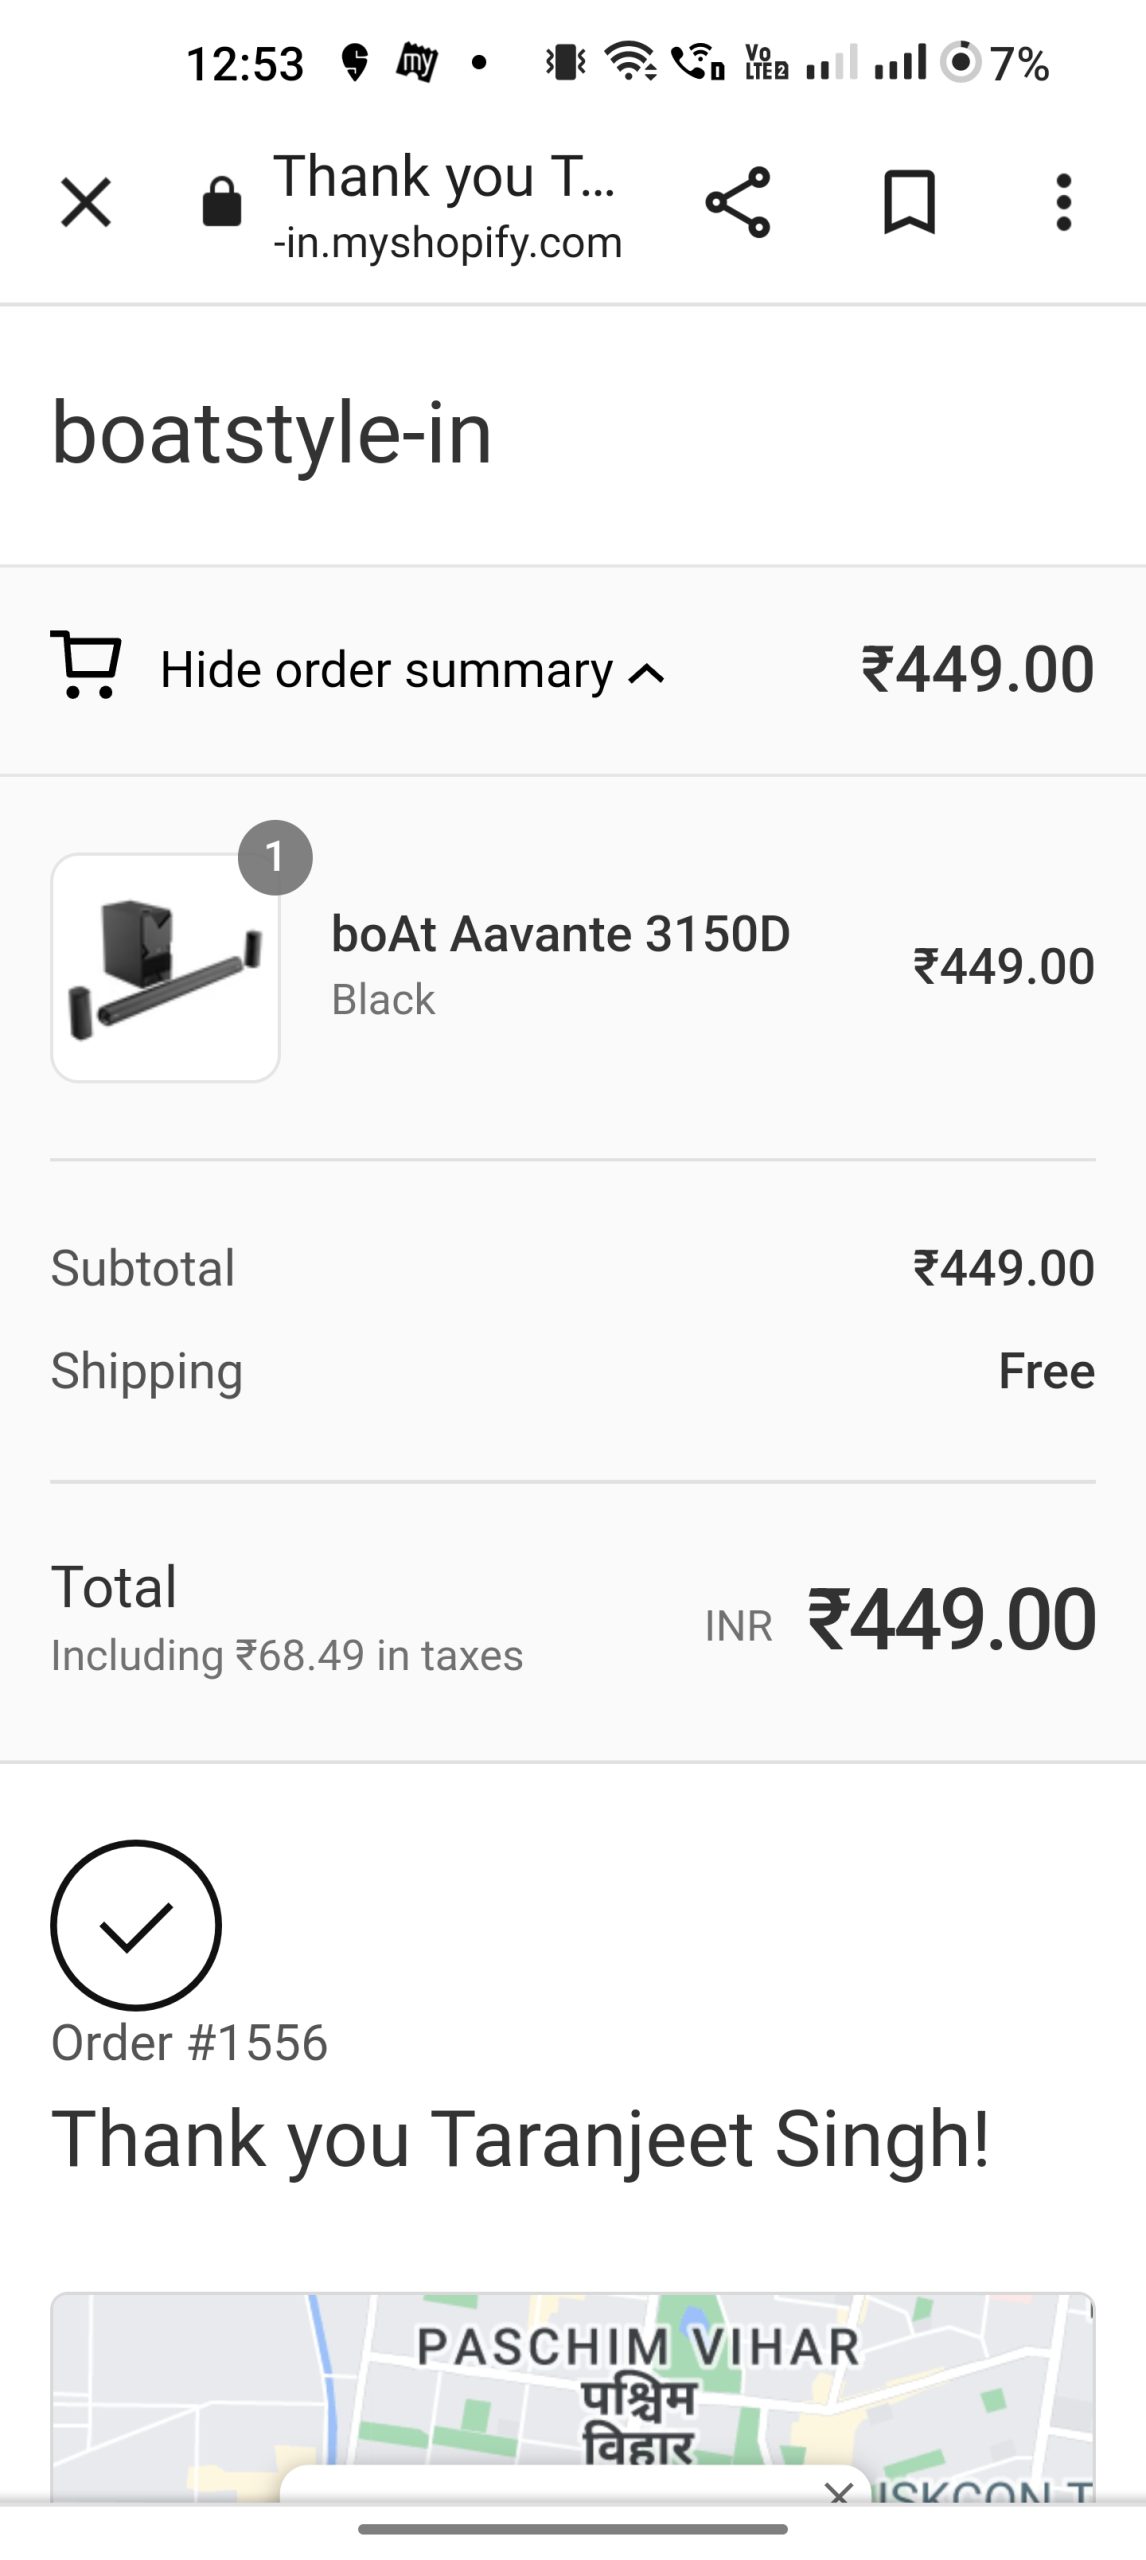The image size is (1146, 2560).
Task: Open the boatstyle-in store link
Action: (271, 433)
